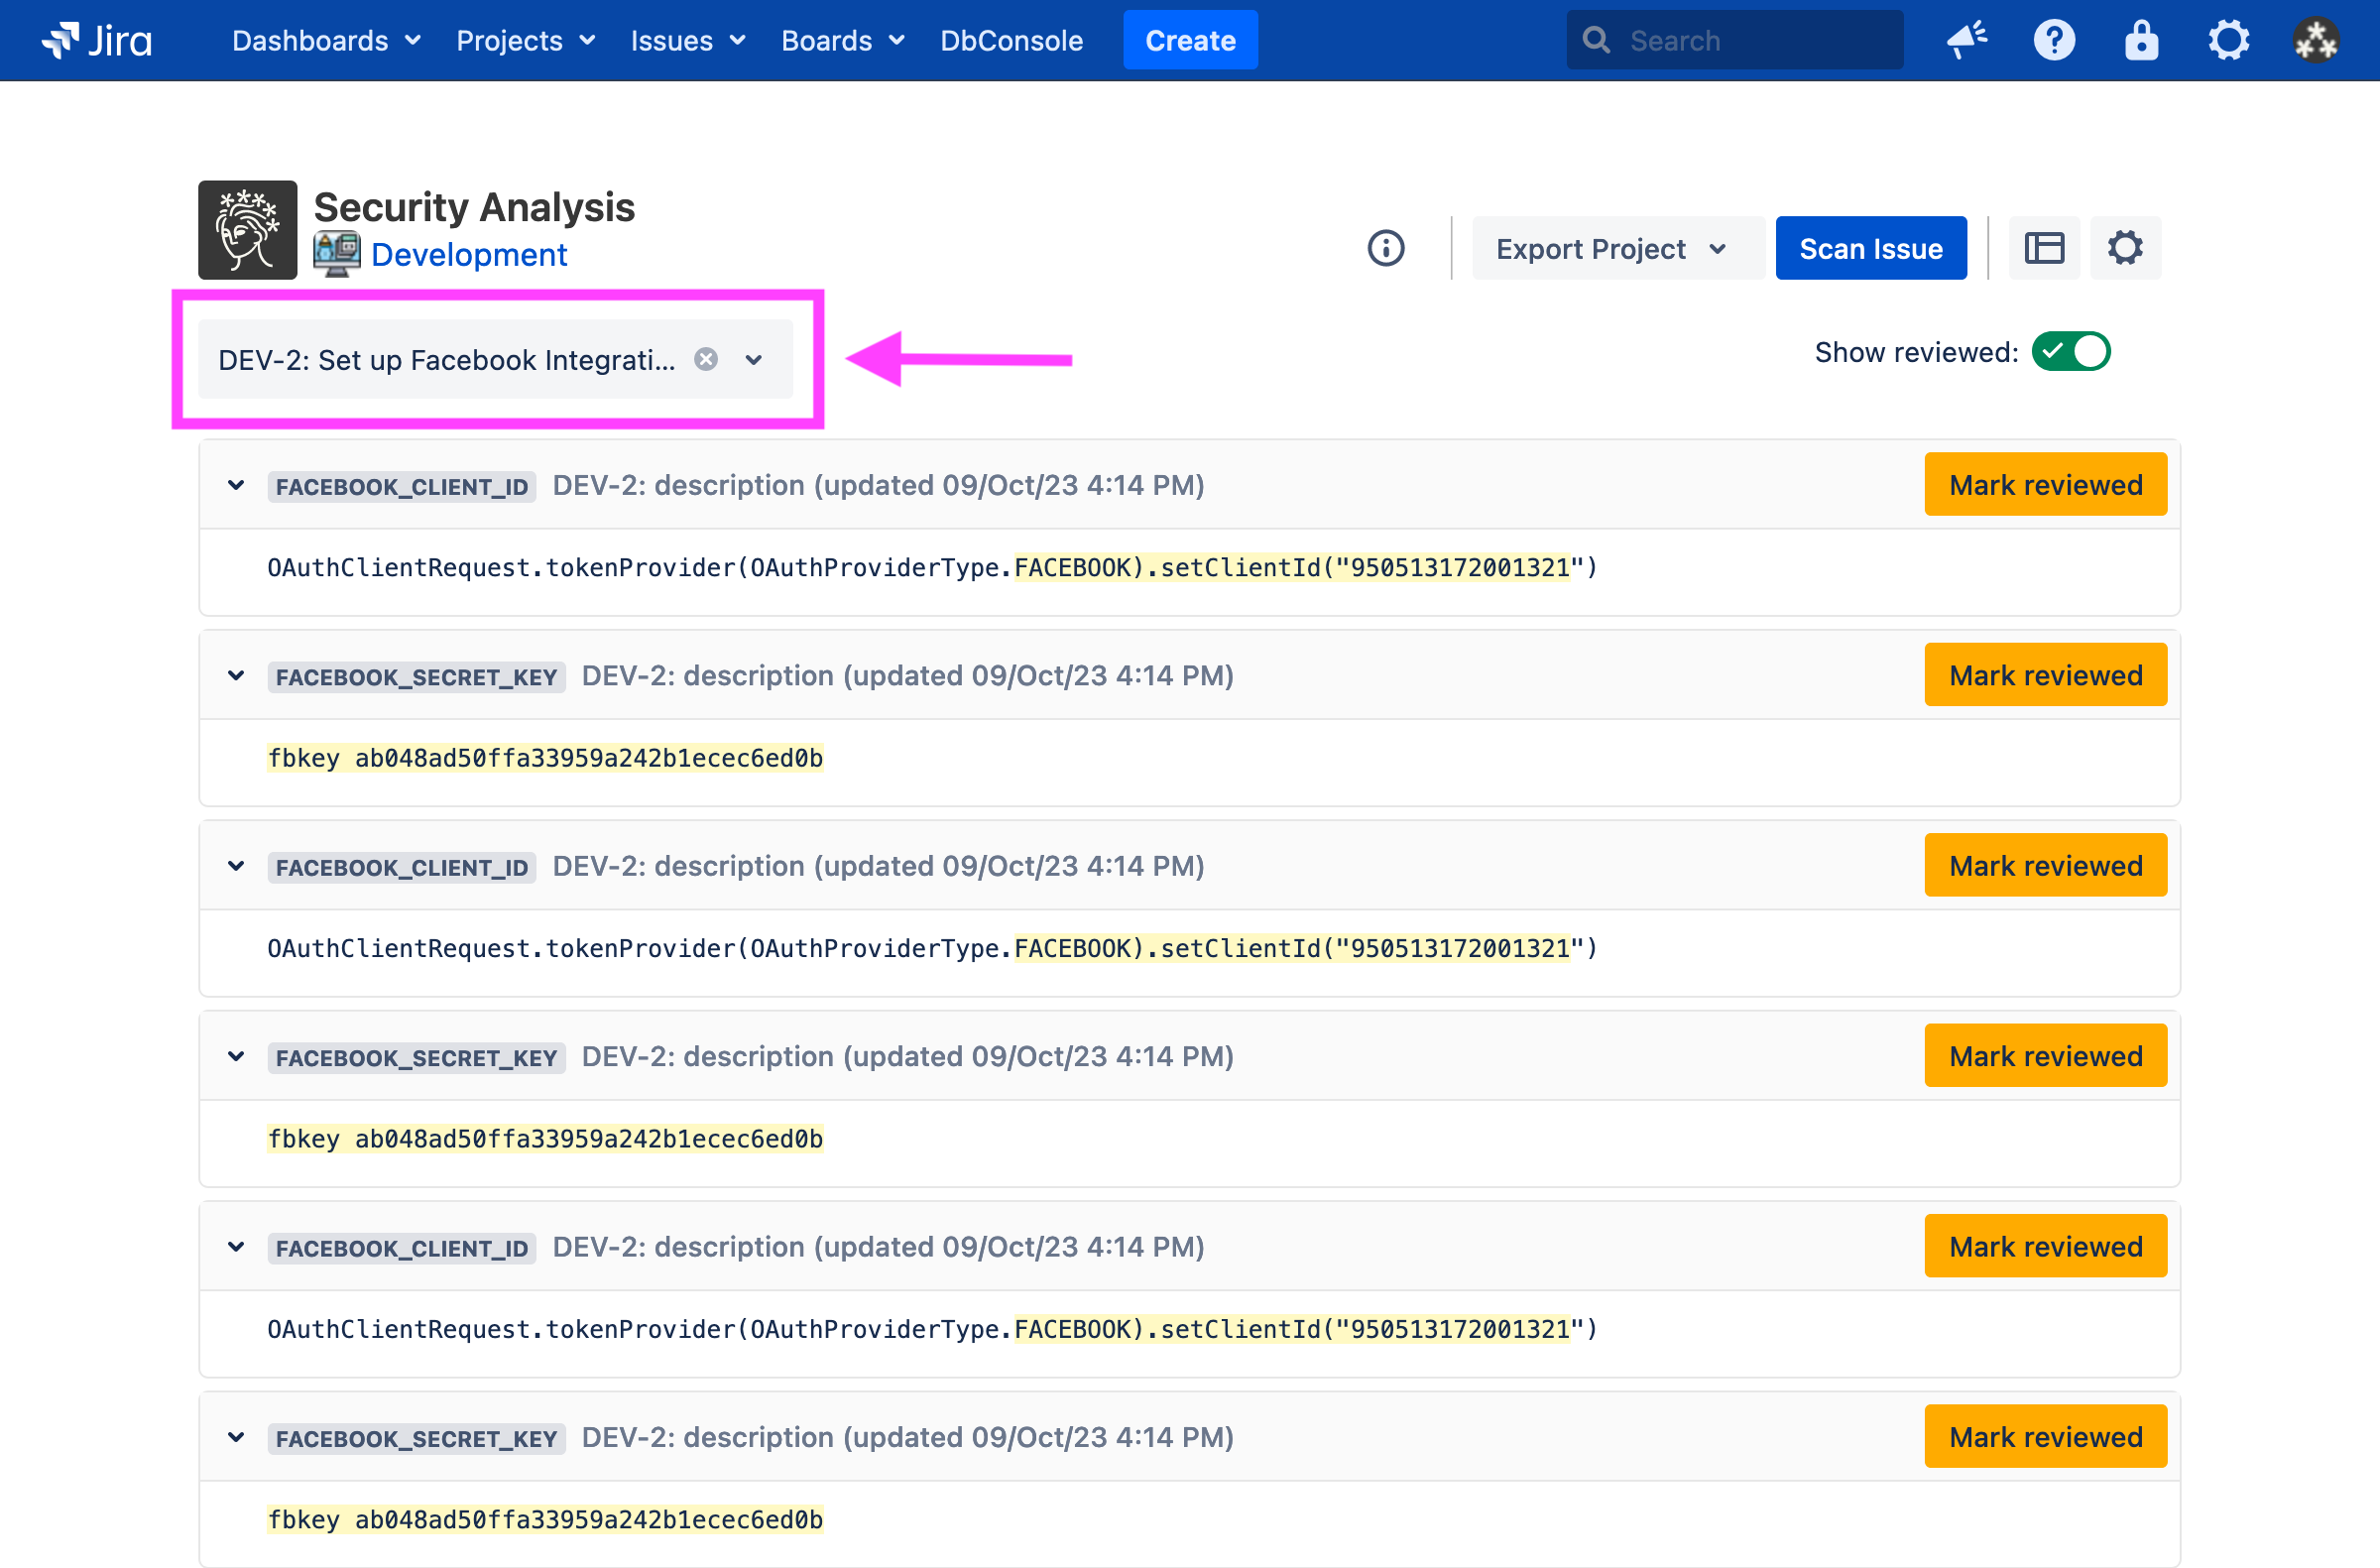Click the Jira logo home icon
2380x1568 pixels.
[x=97, y=40]
